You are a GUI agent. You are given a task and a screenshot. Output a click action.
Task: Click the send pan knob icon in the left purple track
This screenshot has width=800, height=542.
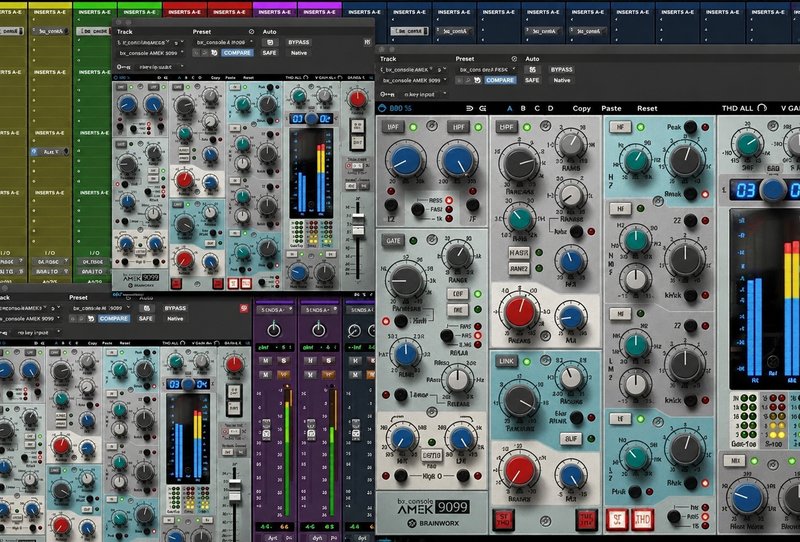[x=274, y=330]
